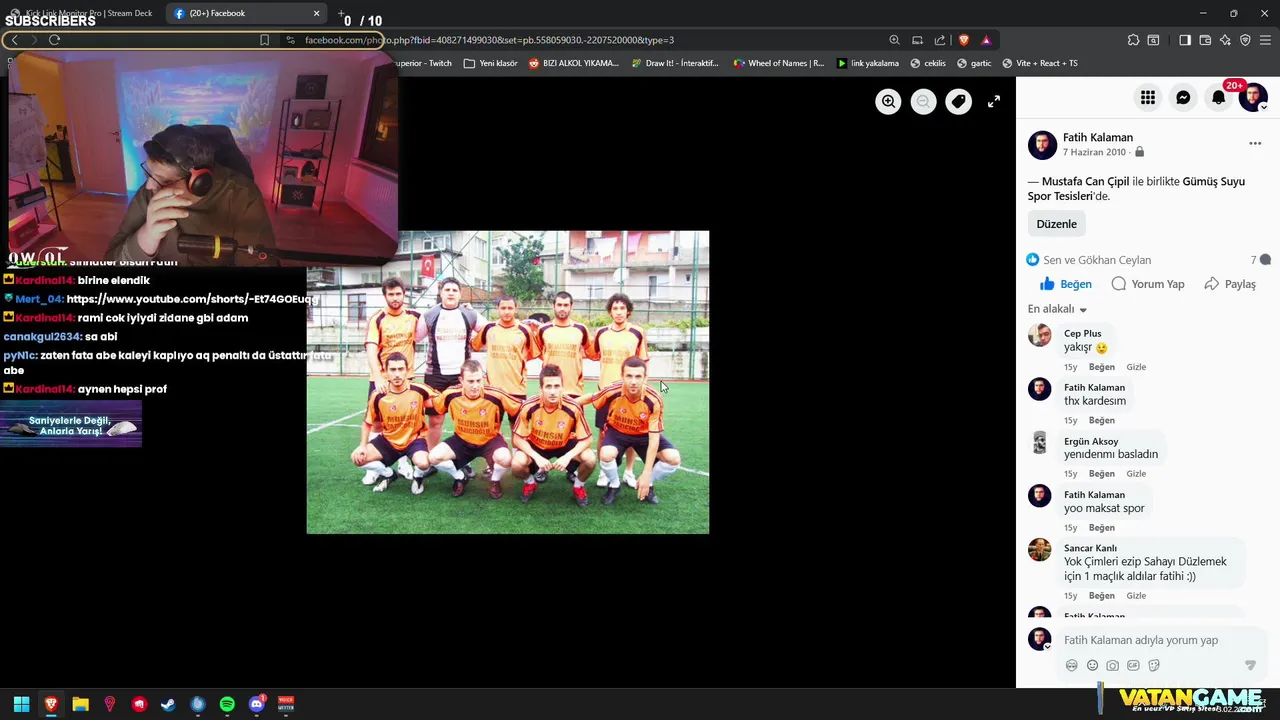Zoom in on the Facebook photo
This screenshot has height=720, width=1280.
click(888, 101)
